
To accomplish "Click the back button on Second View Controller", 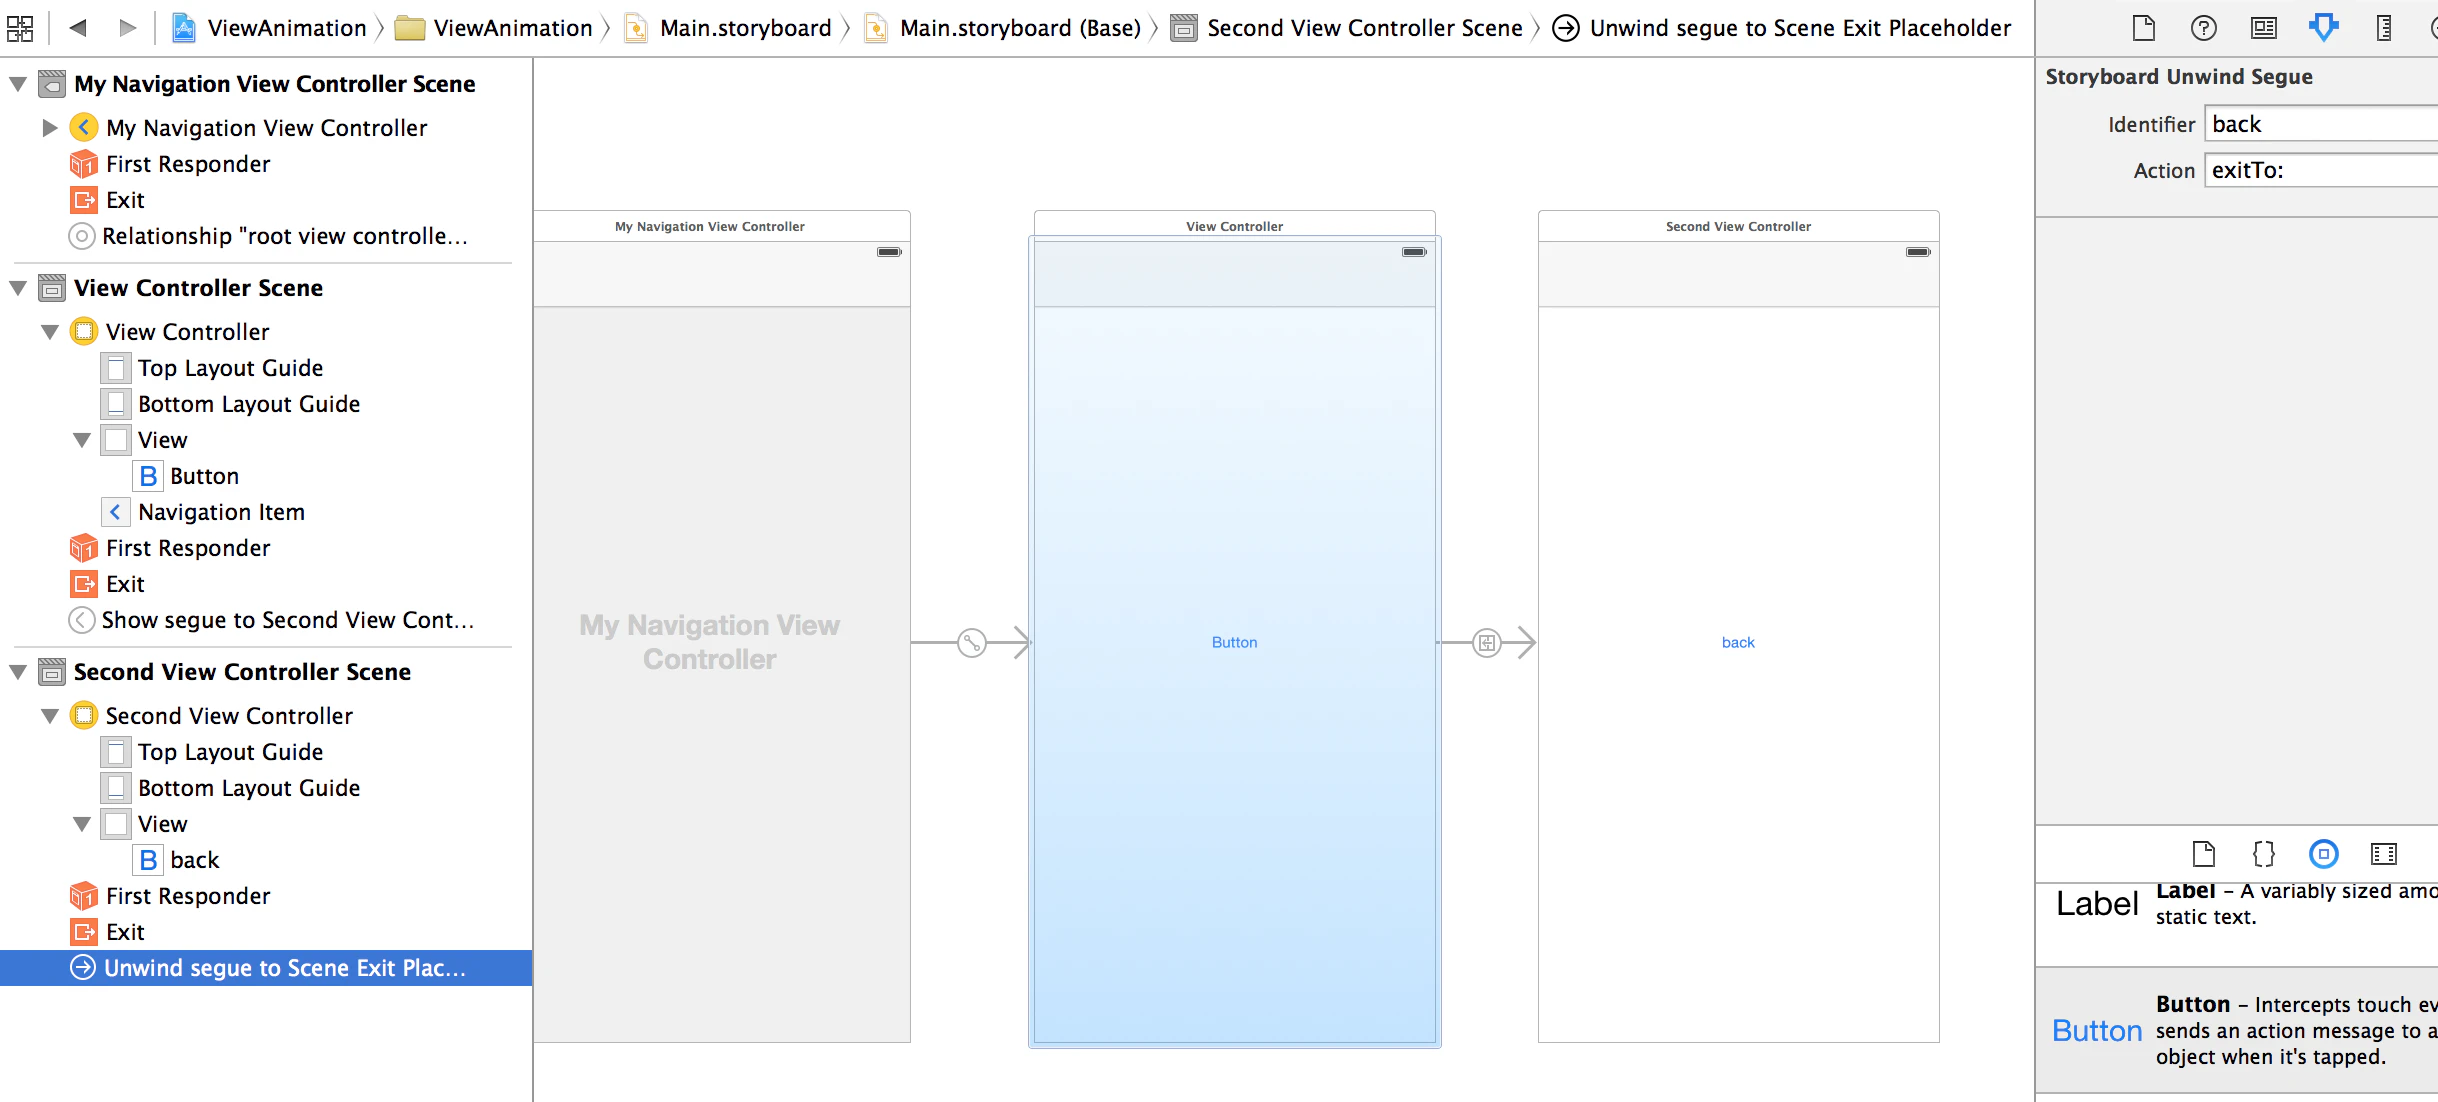I will 1738,642.
